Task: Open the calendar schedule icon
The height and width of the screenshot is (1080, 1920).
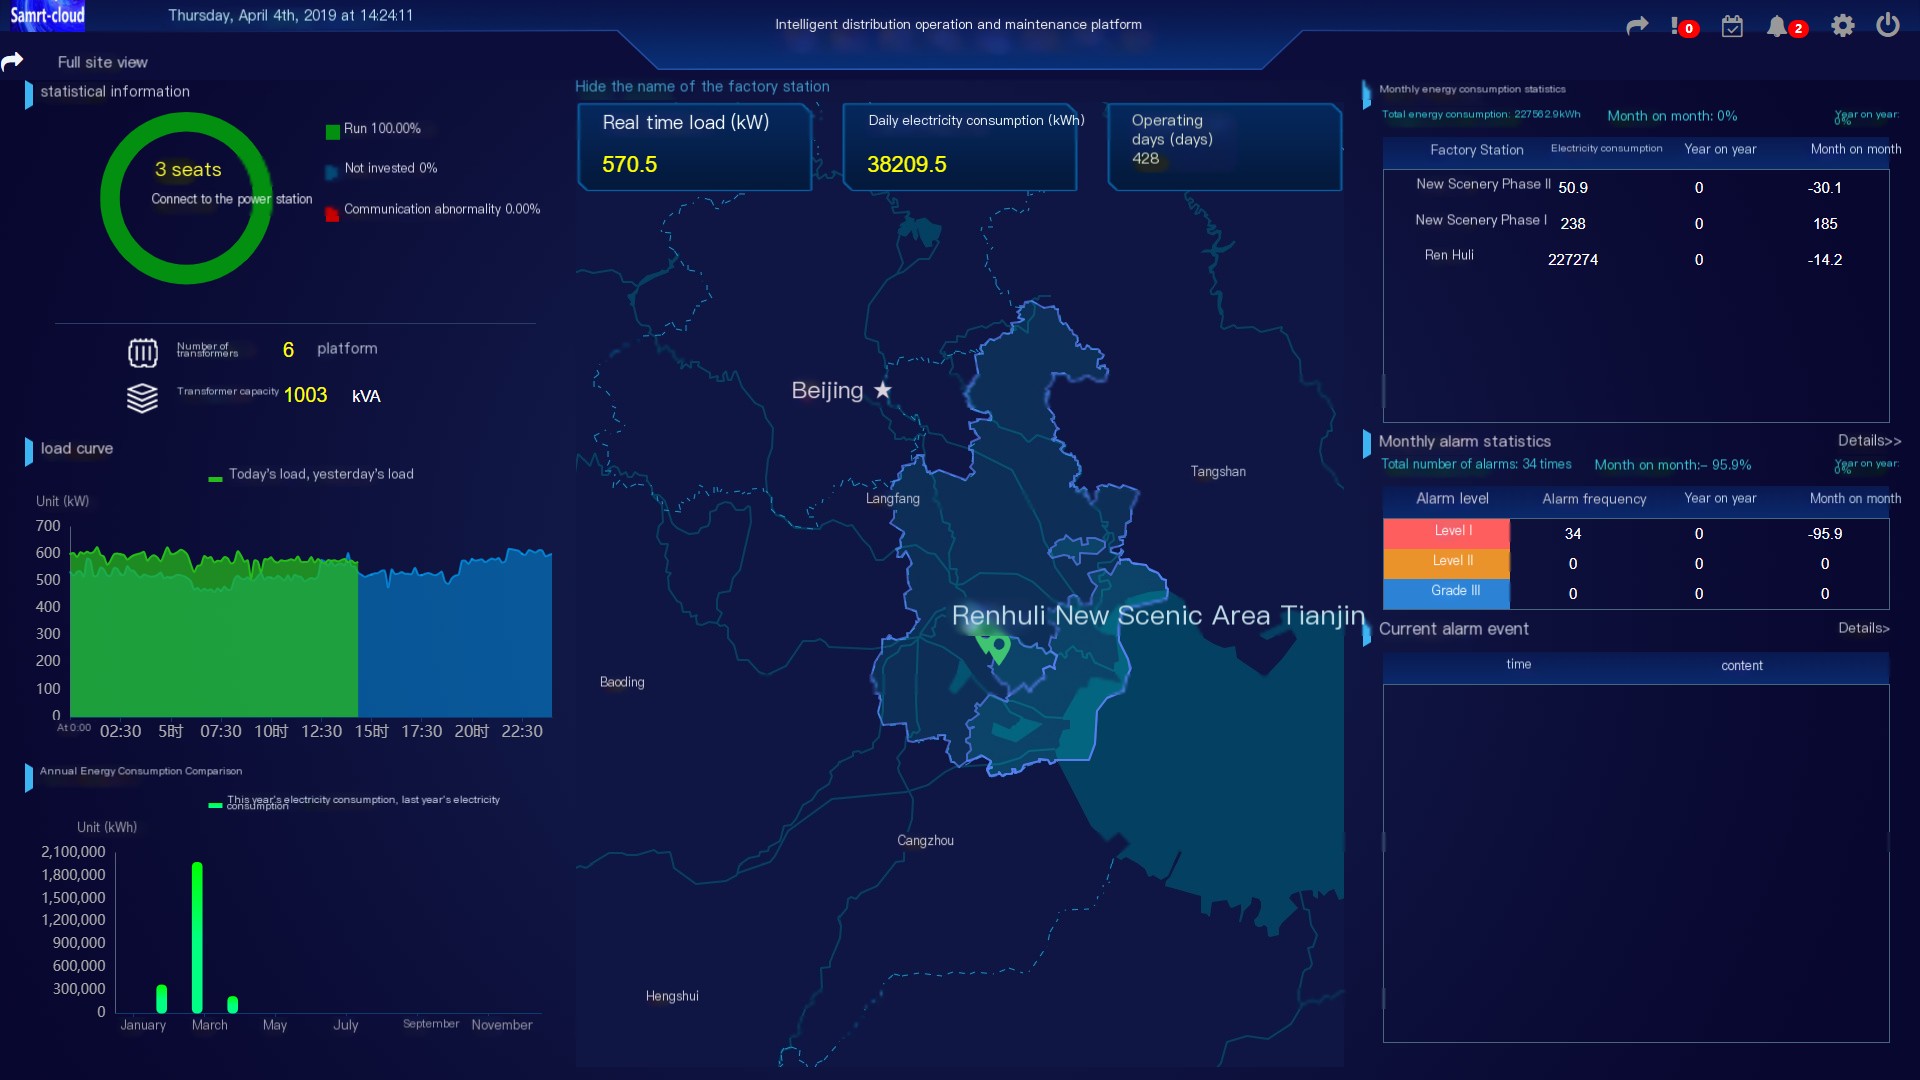Action: tap(1732, 26)
